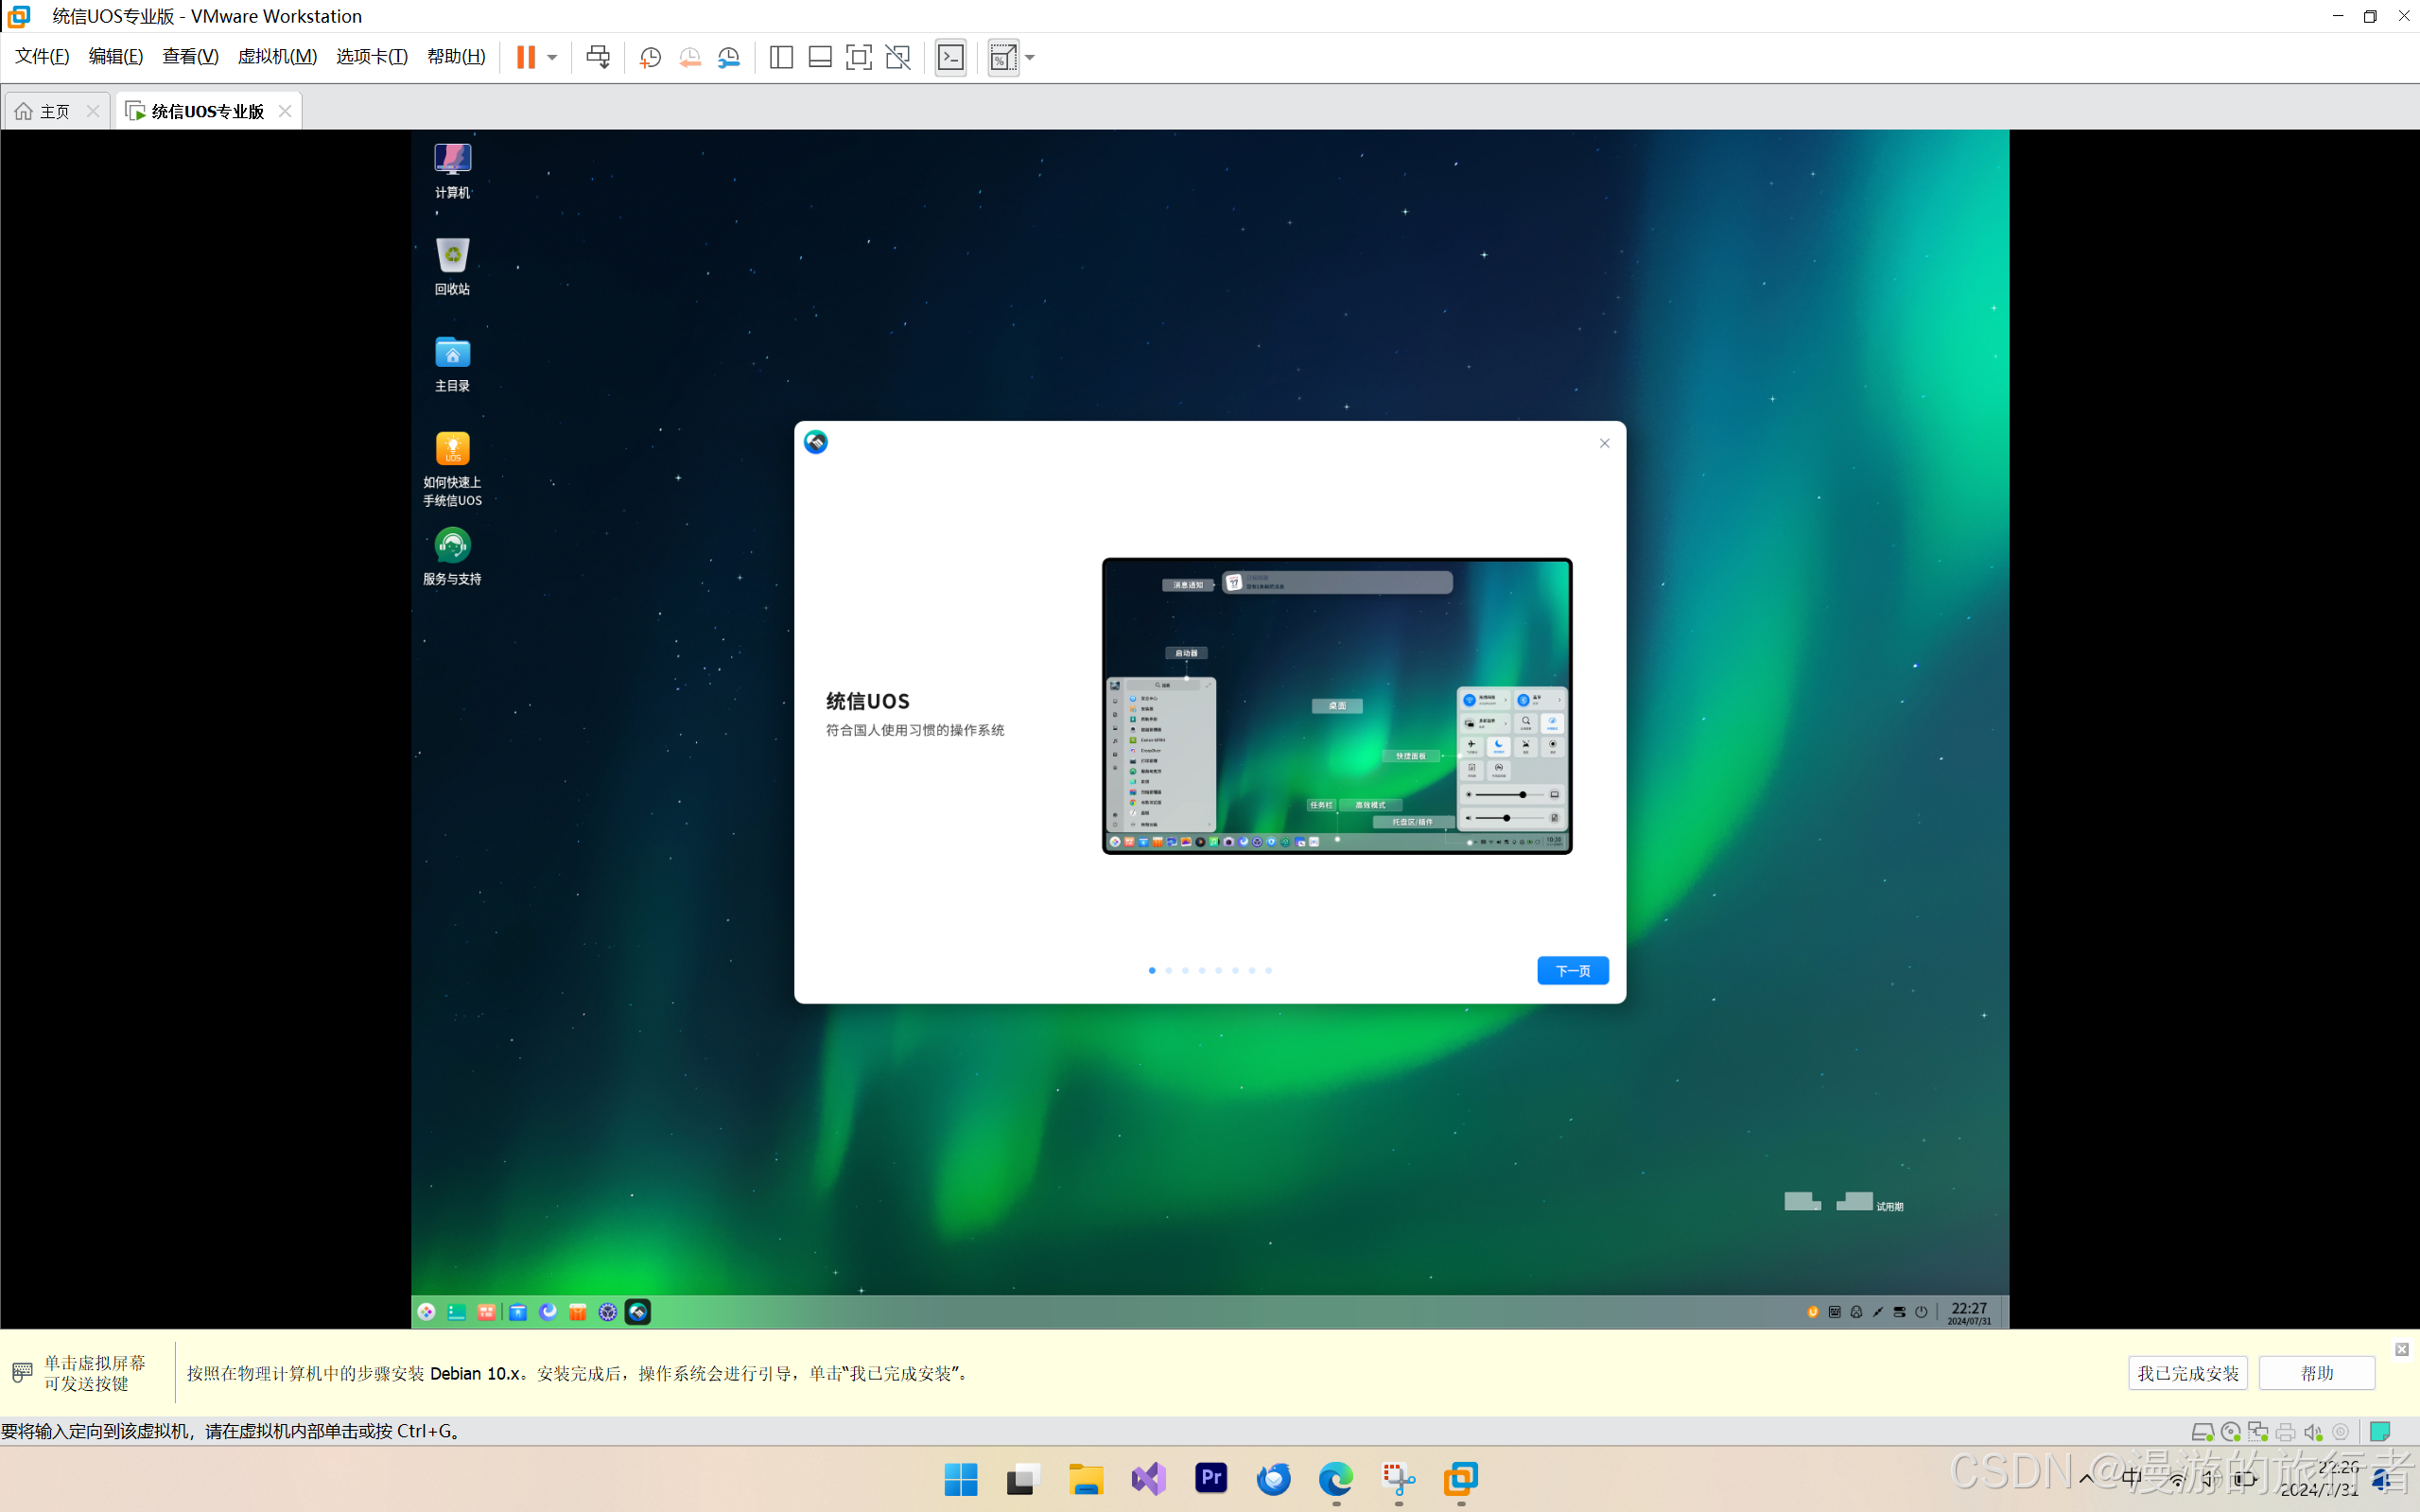The image size is (2420, 1512).
Task: Click the printer device status icon
Action: (x=2286, y=1432)
